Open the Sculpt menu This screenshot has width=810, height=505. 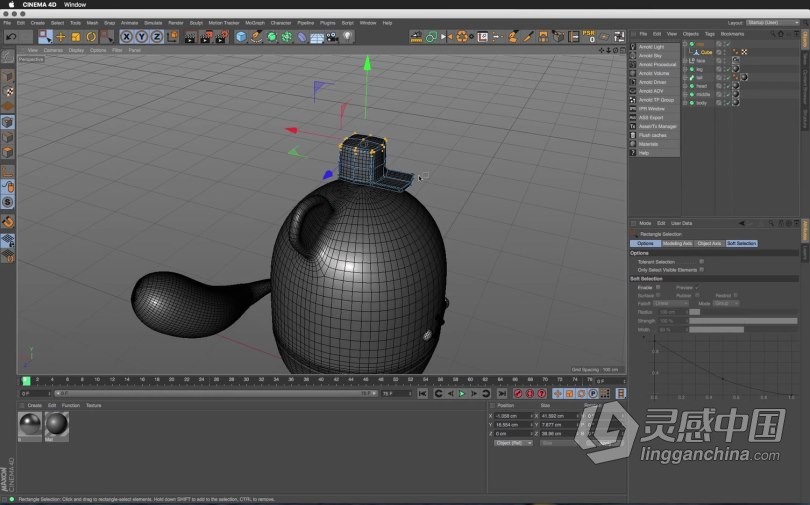196,23
